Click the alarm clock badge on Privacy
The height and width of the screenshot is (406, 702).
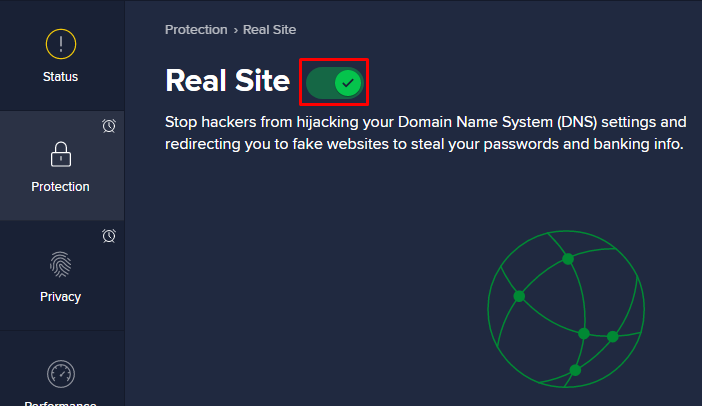pyautogui.click(x=109, y=236)
